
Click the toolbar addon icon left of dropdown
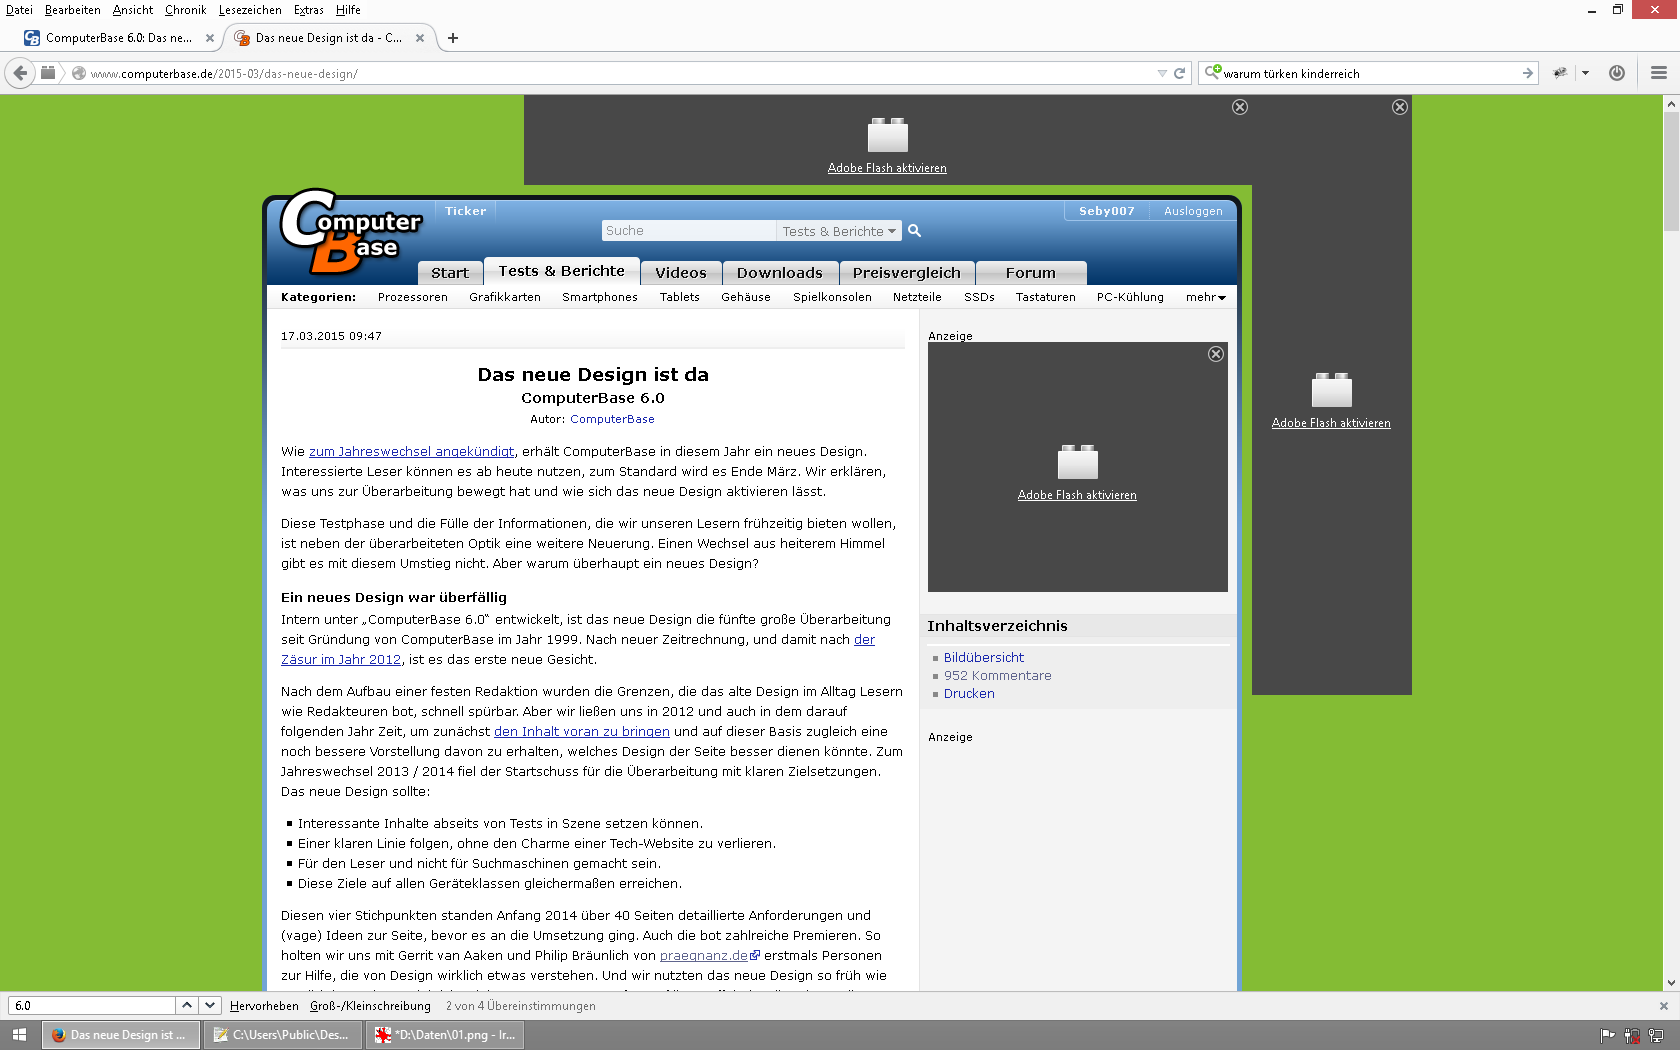pyautogui.click(x=1560, y=73)
